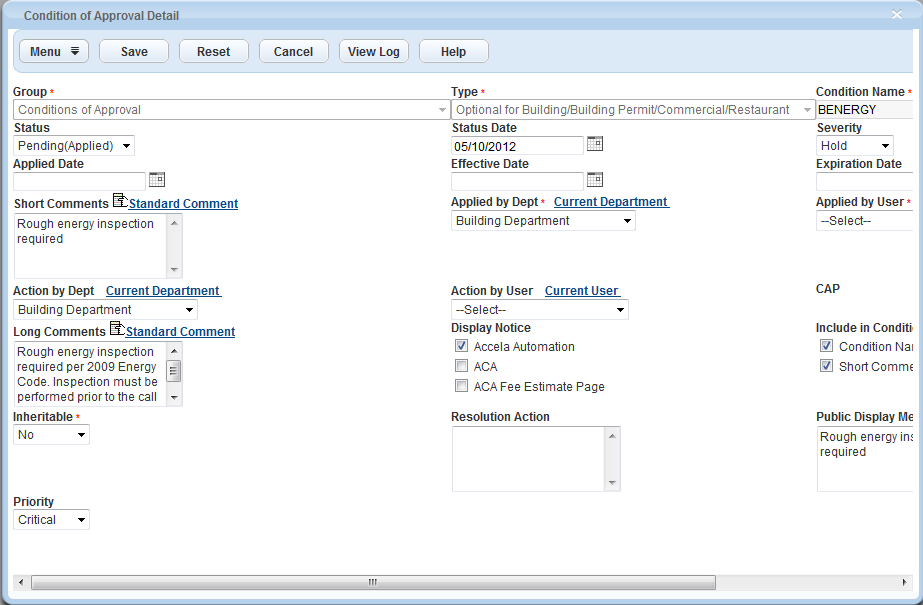Open the Priority dropdown set to Critical

[52, 520]
